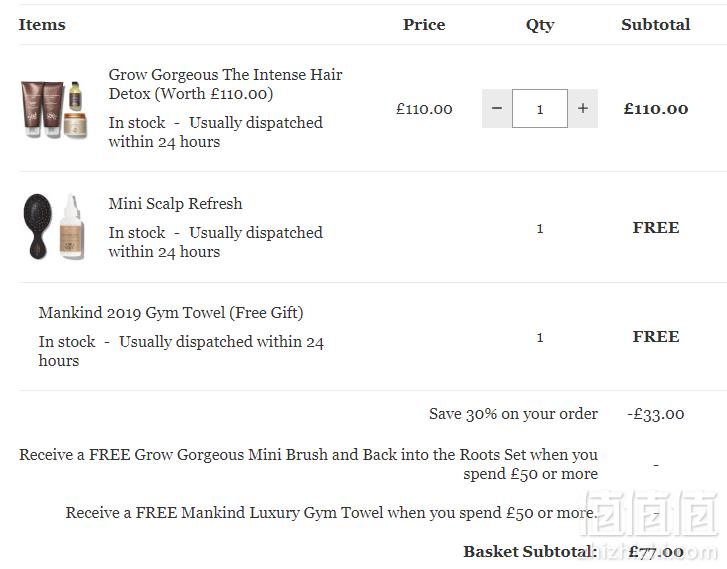Click the Save 30% on your order text
The width and height of the screenshot is (727, 569).
click(x=513, y=414)
